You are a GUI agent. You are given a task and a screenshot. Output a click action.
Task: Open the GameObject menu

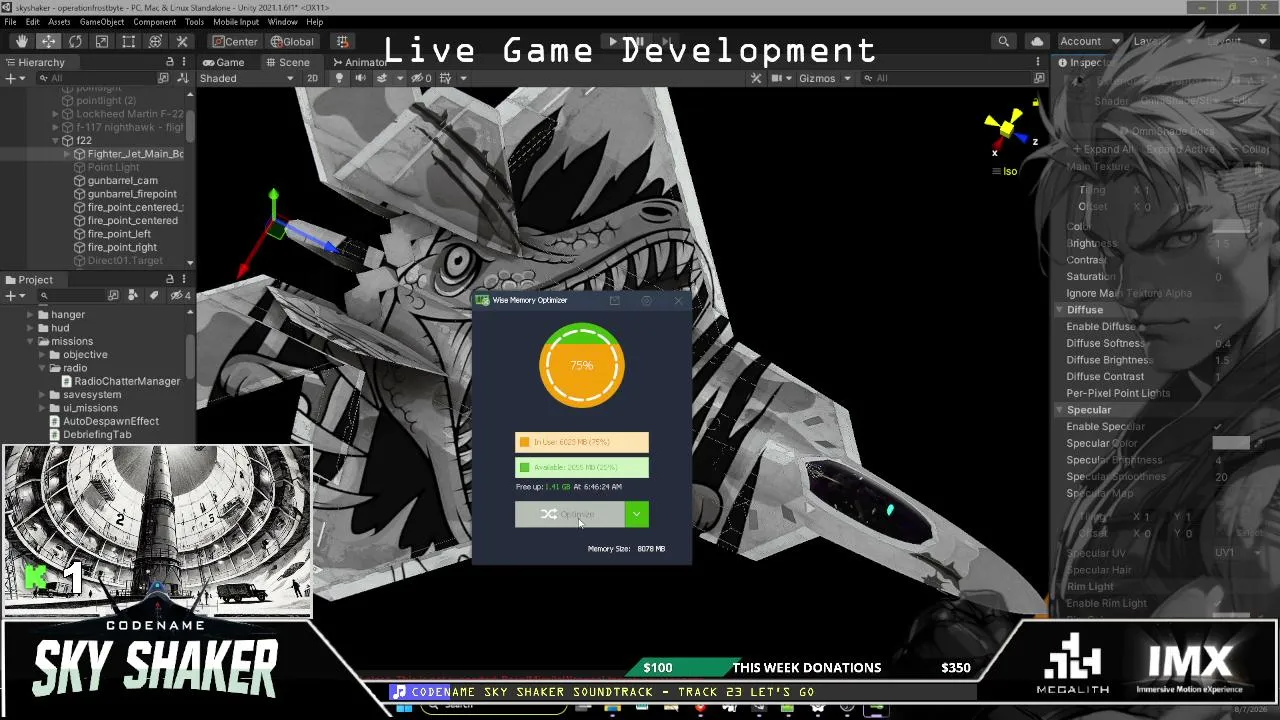102,22
